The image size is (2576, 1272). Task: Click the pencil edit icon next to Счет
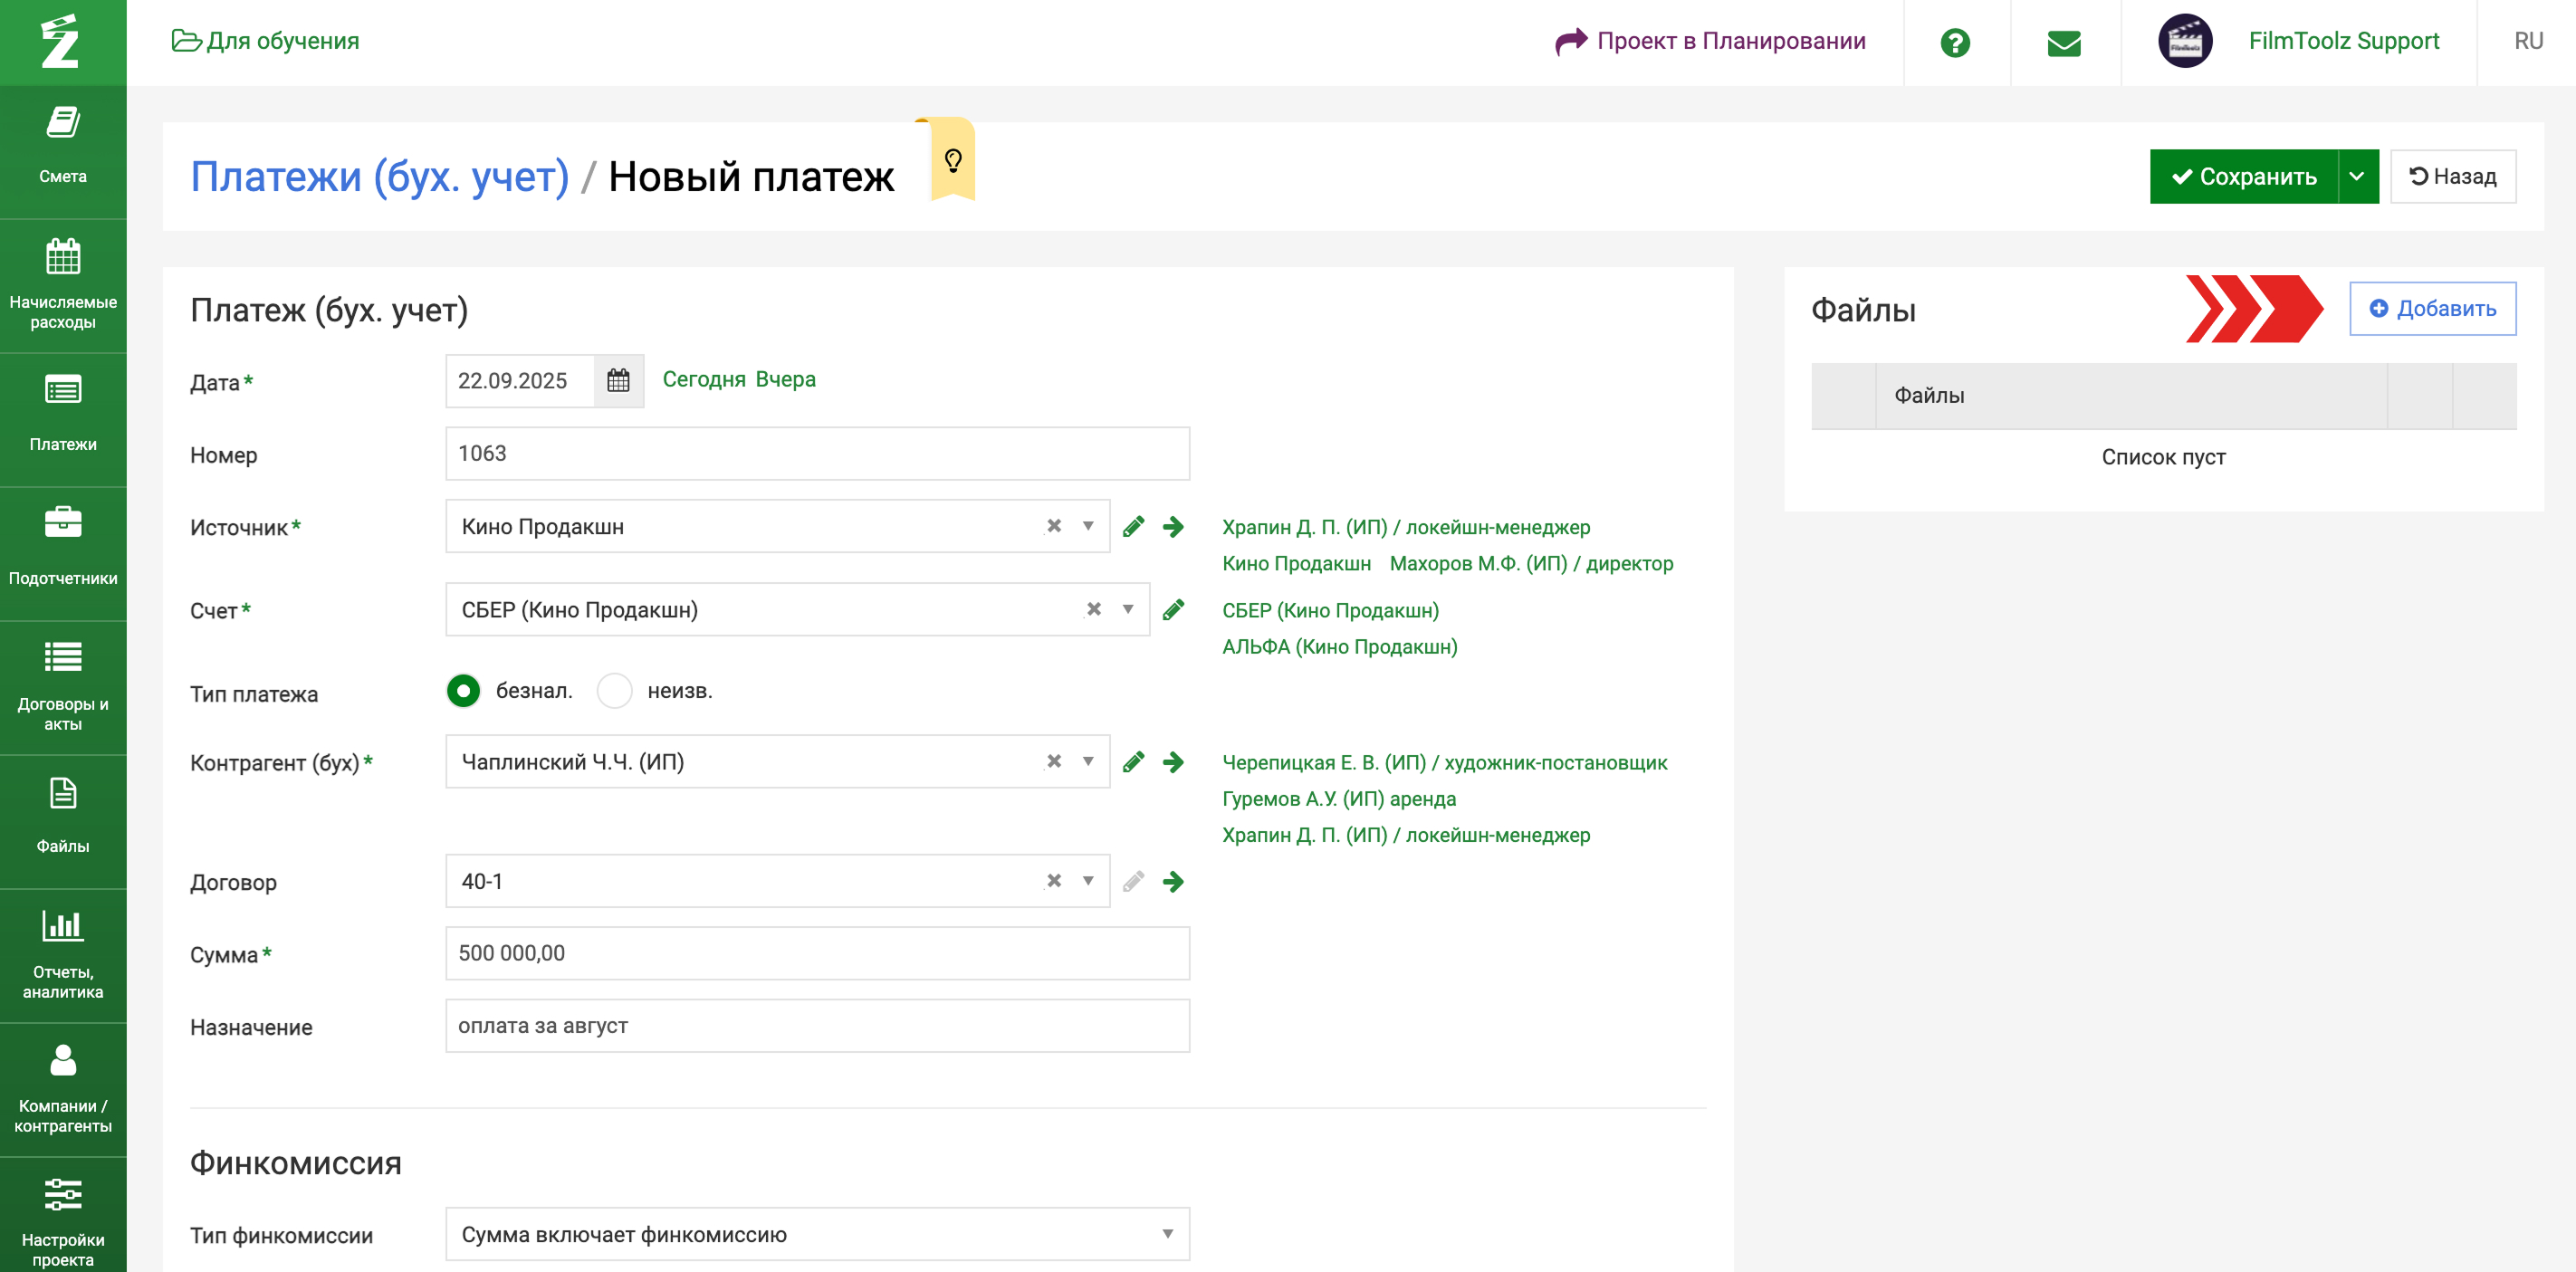pos(1173,610)
